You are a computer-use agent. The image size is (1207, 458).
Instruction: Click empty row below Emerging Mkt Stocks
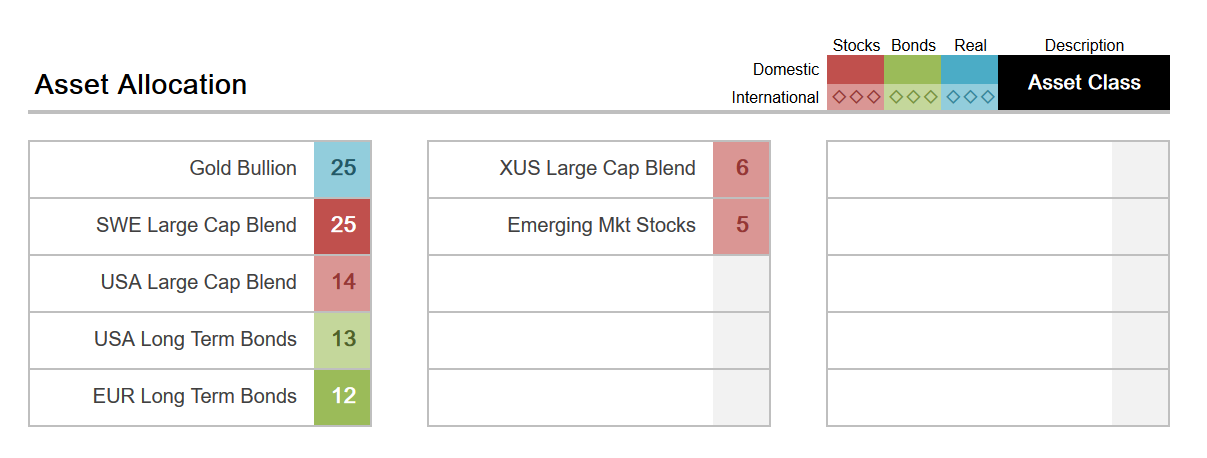pos(599,283)
